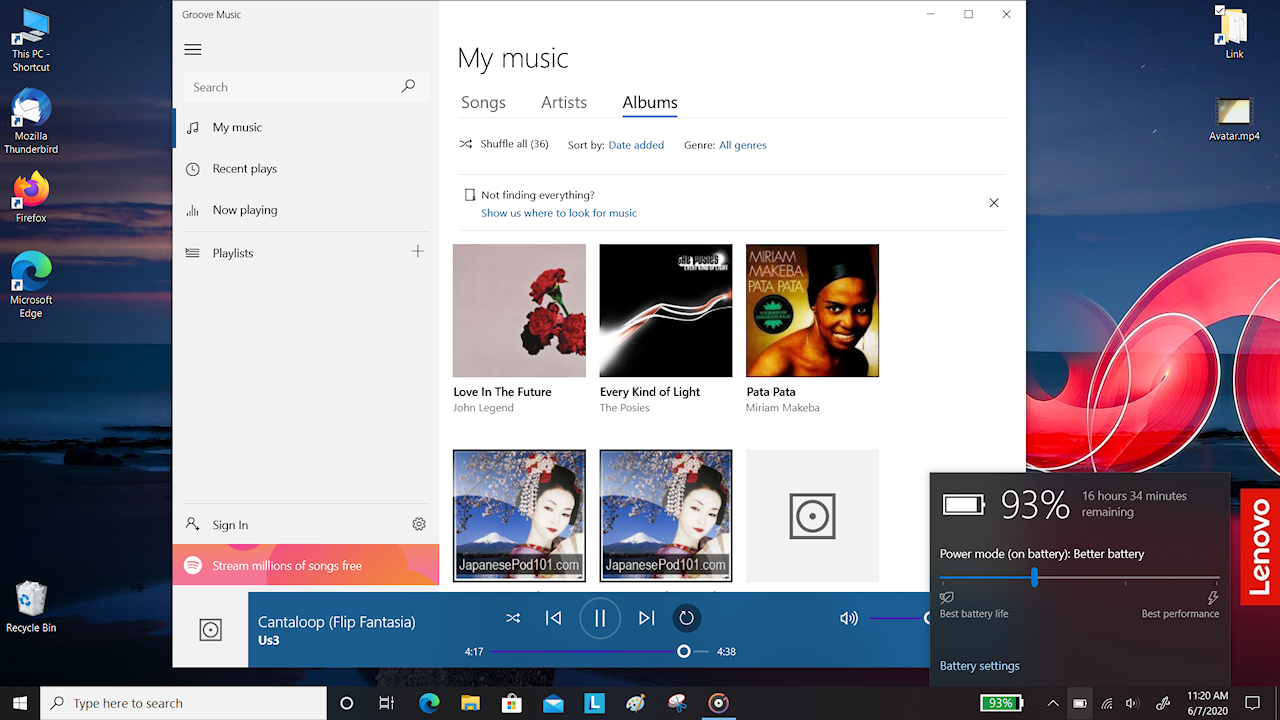The height and width of the screenshot is (720, 1280).
Task: Open Groove Music settings gear
Action: 419,524
